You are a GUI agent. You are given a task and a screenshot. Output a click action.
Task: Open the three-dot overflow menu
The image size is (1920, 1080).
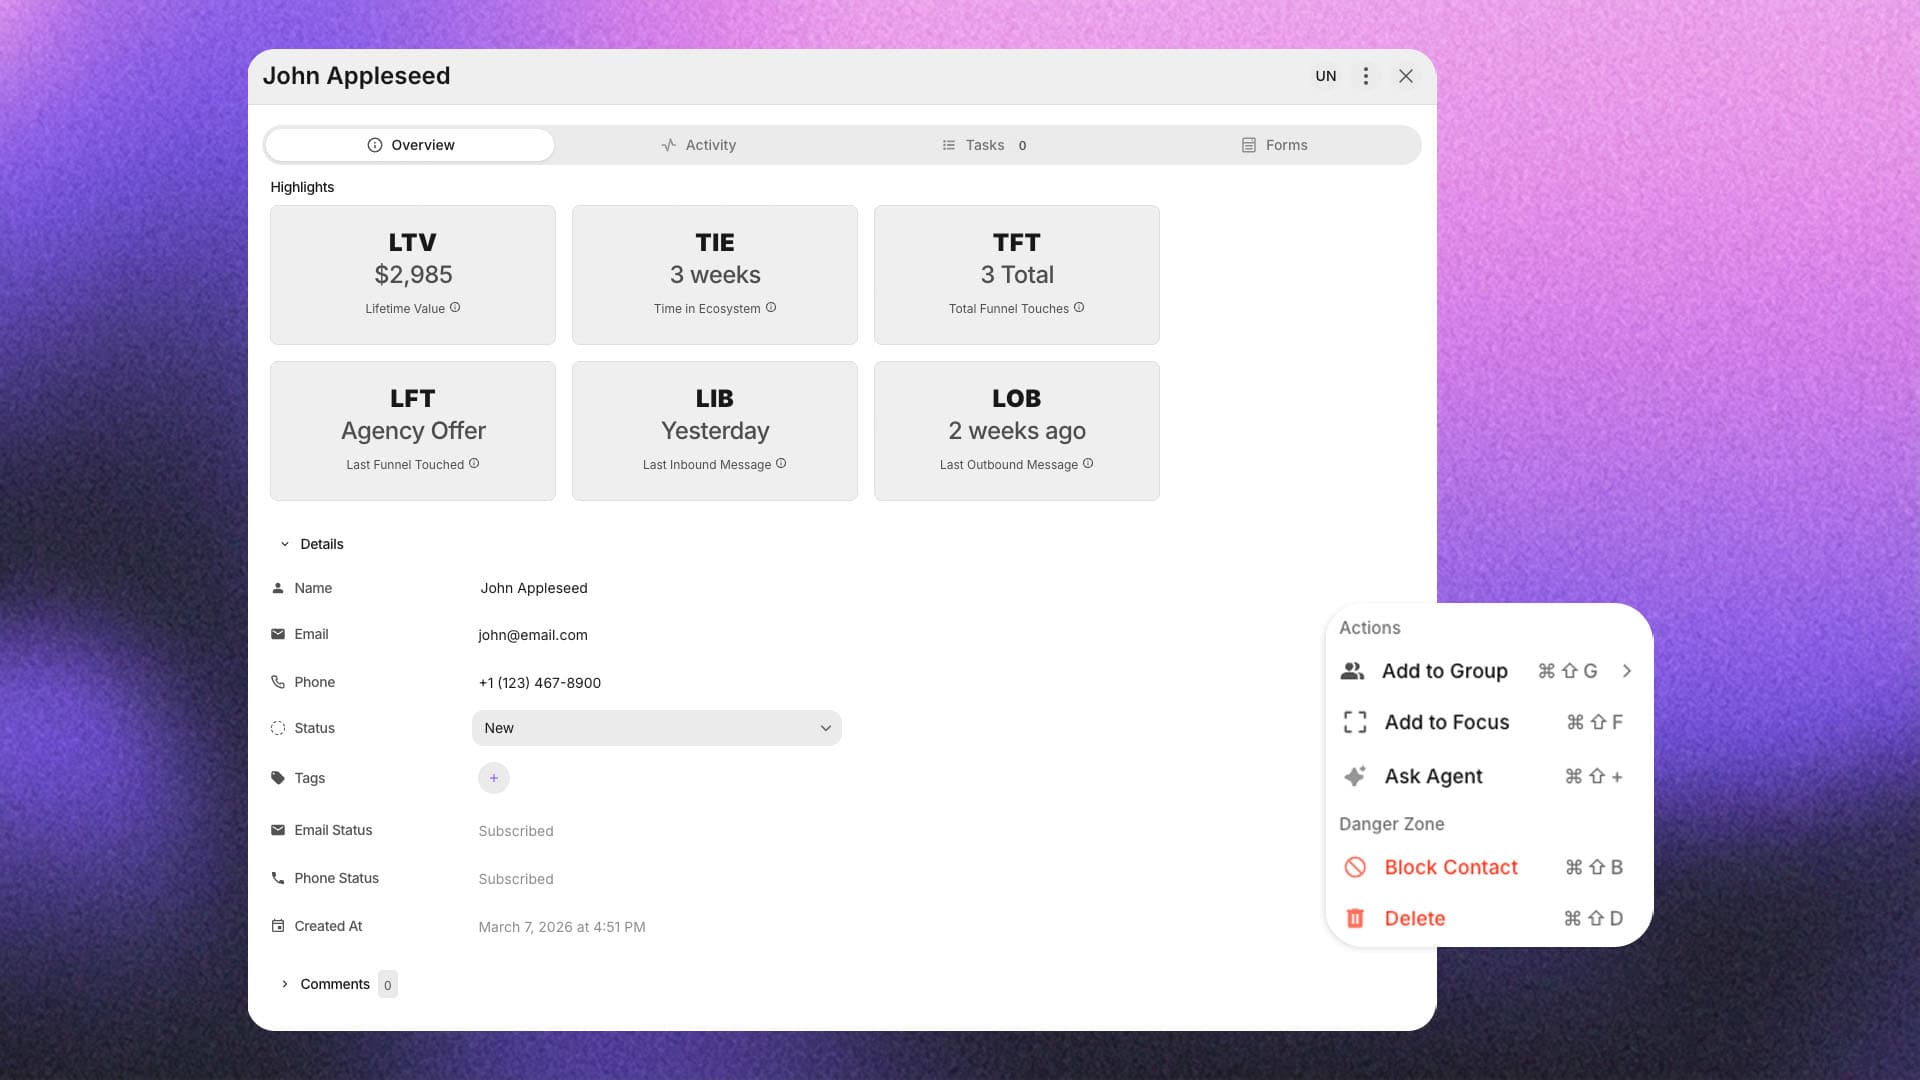[1365, 75]
